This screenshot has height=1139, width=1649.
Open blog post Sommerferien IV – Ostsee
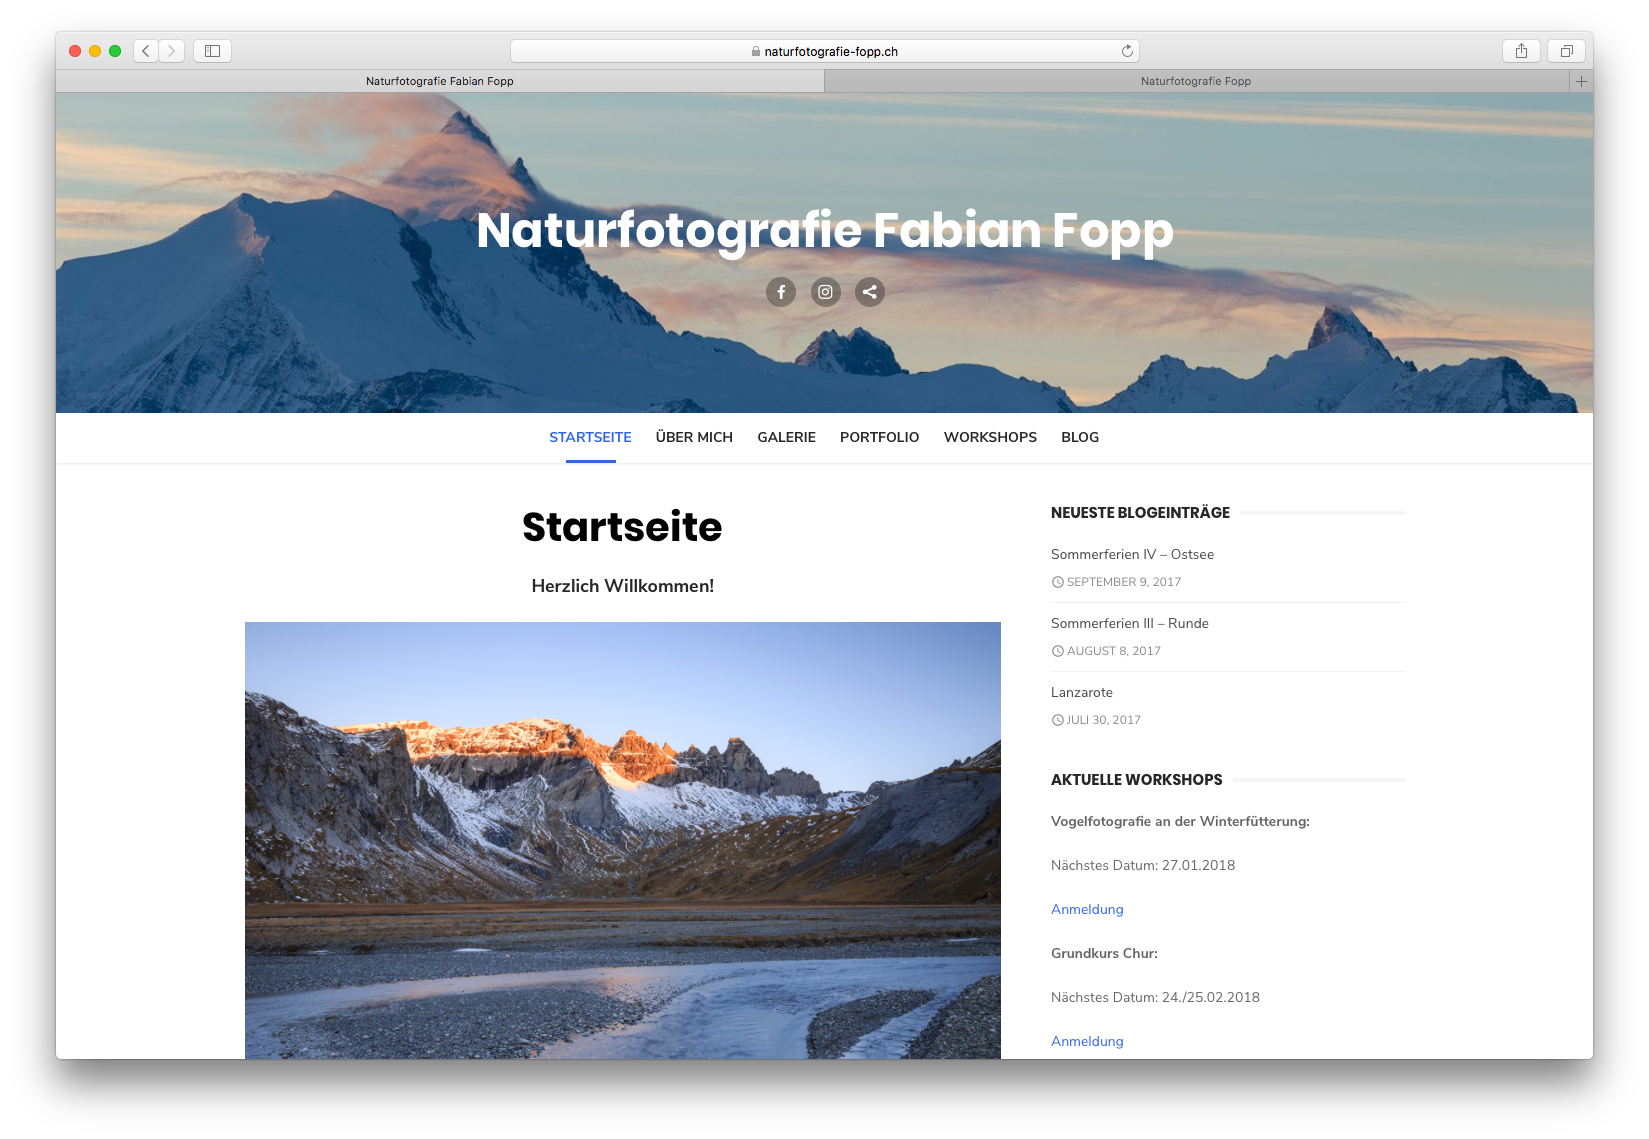pyautogui.click(x=1132, y=554)
